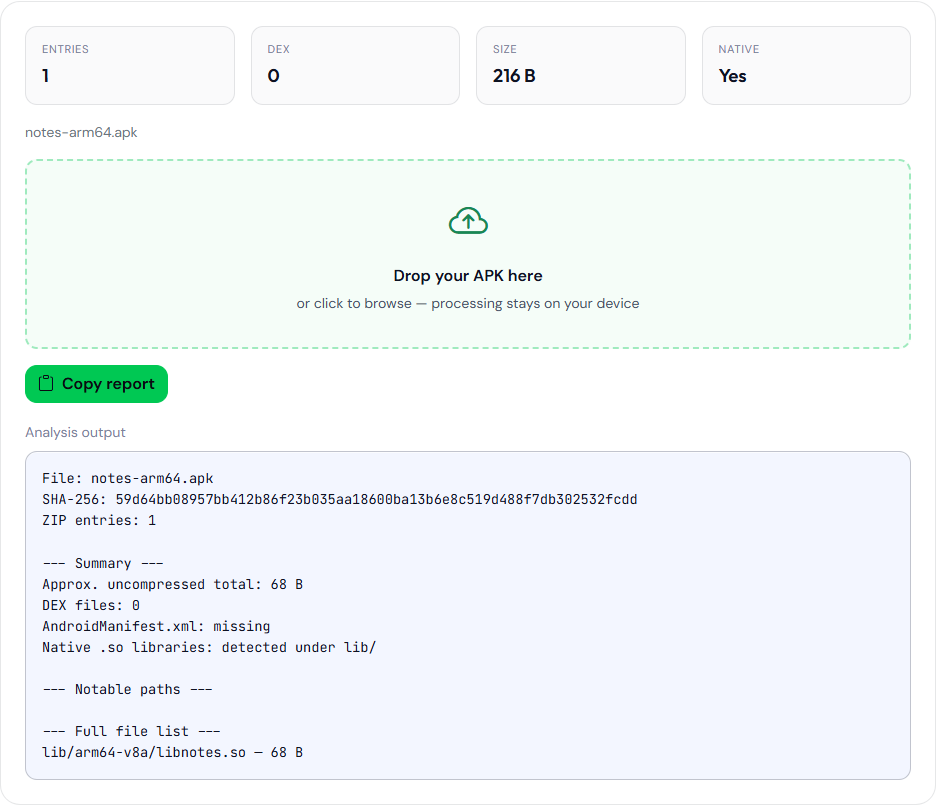
Task: Select the SIZE 216 B stat card
Action: pos(581,66)
